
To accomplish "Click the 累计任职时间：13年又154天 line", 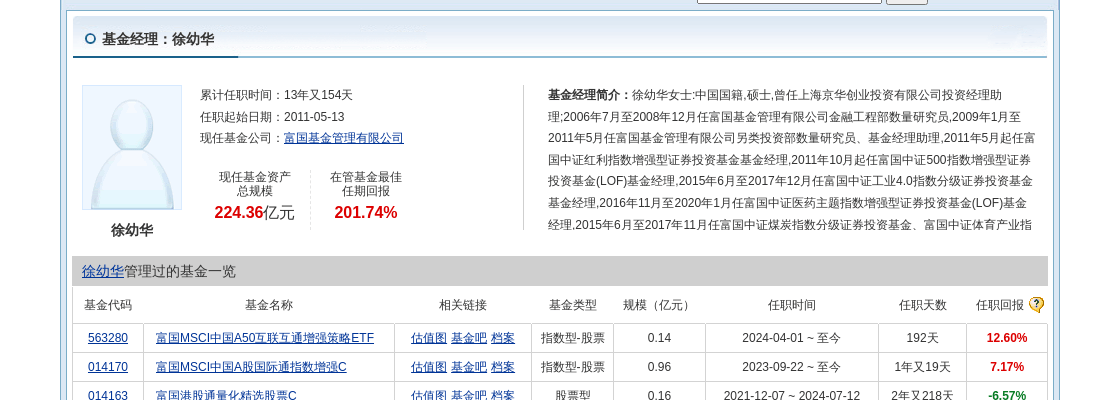I will (276, 95).
